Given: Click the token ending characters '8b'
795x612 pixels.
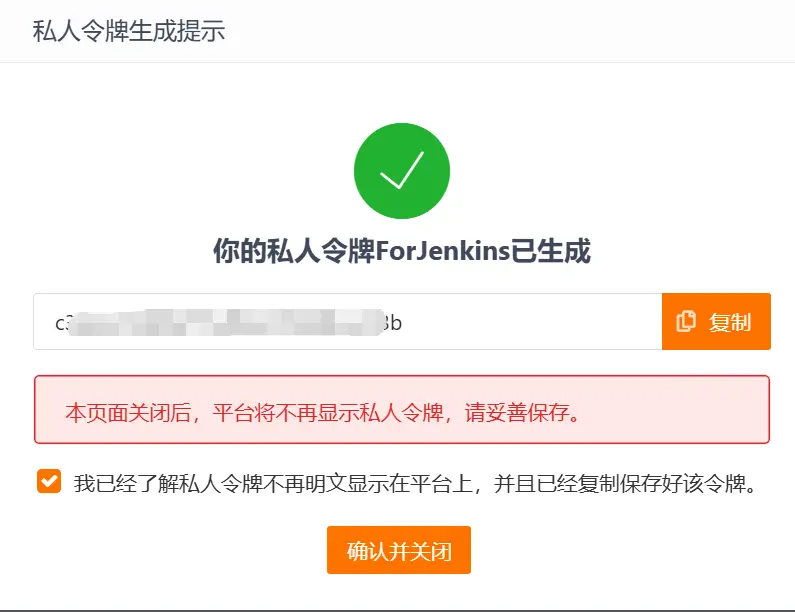Looking at the screenshot, I should coord(393,323).
